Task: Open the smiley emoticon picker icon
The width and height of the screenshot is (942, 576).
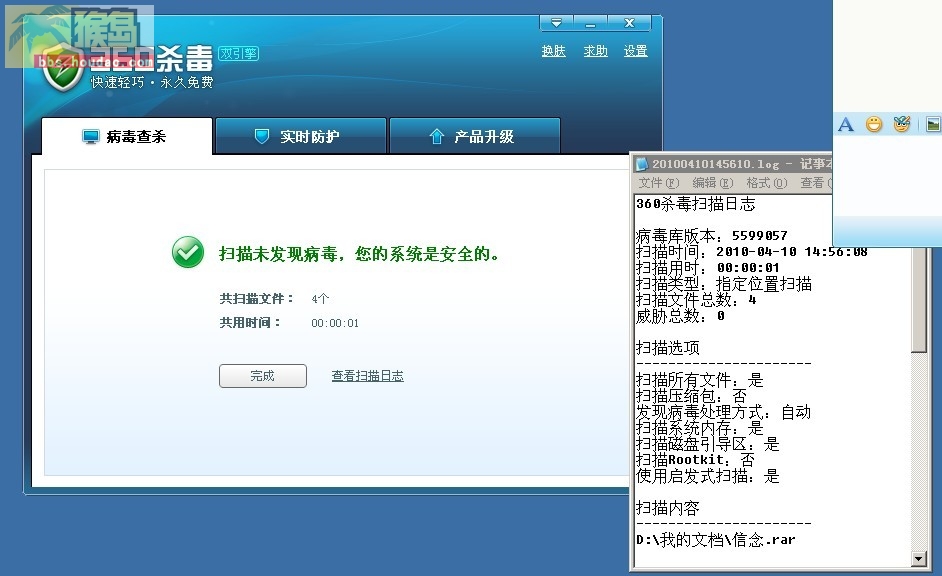Action: pos(874,124)
